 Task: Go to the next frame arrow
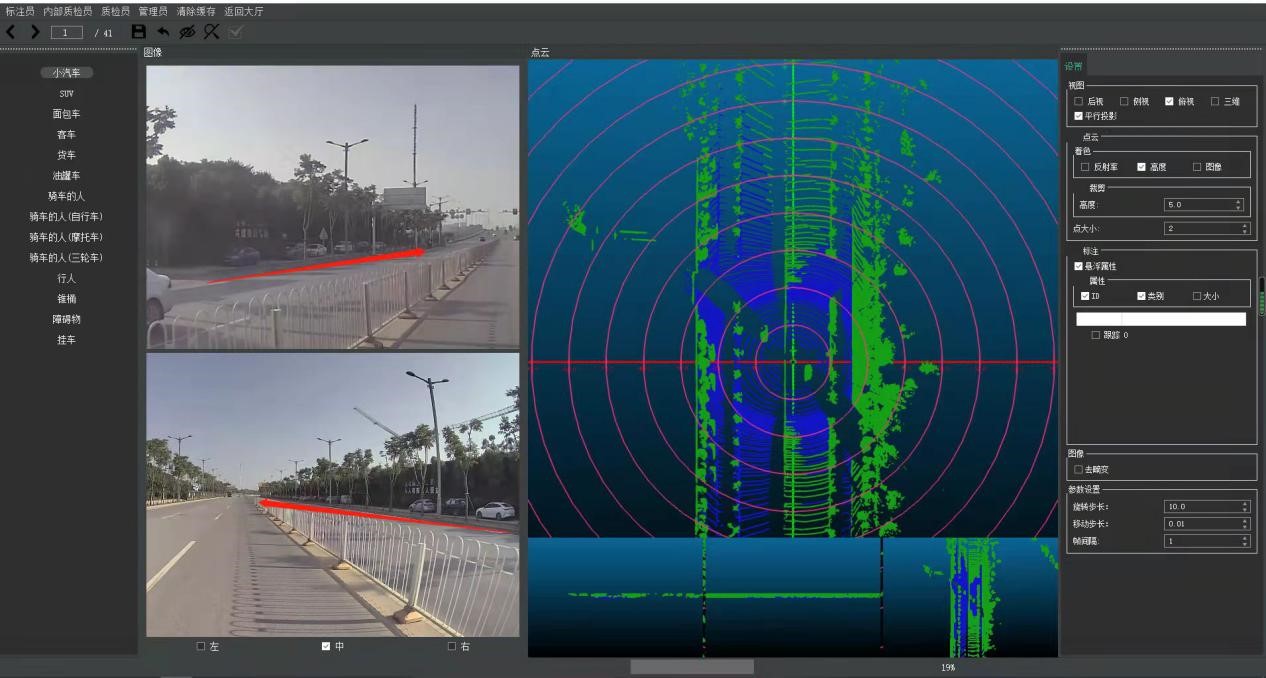pos(35,32)
